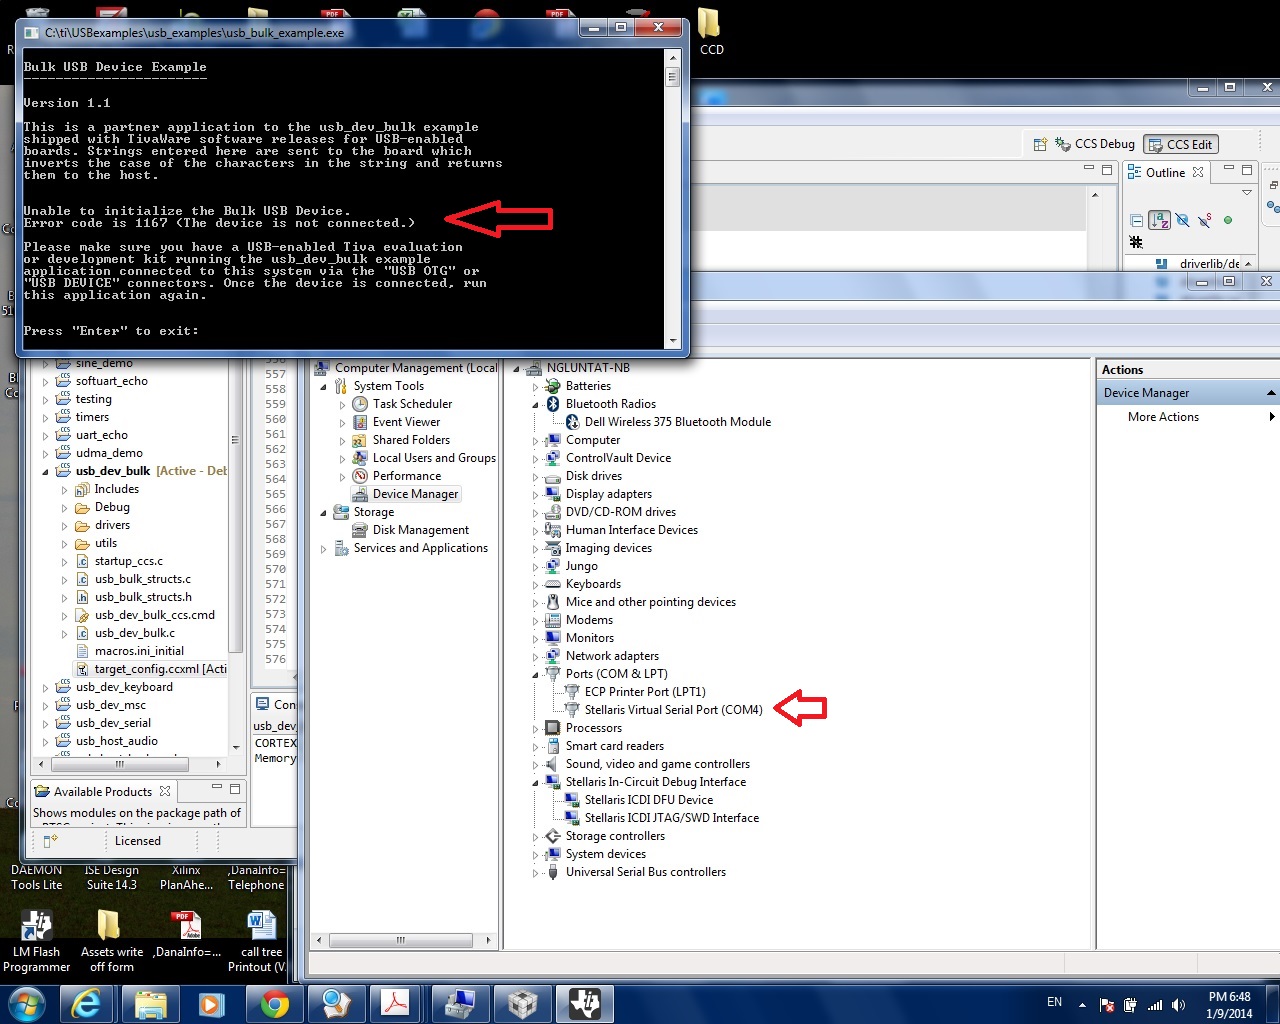Open Google Chrome from the taskbar
The height and width of the screenshot is (1024, 1280).
tap(274, 1004)
